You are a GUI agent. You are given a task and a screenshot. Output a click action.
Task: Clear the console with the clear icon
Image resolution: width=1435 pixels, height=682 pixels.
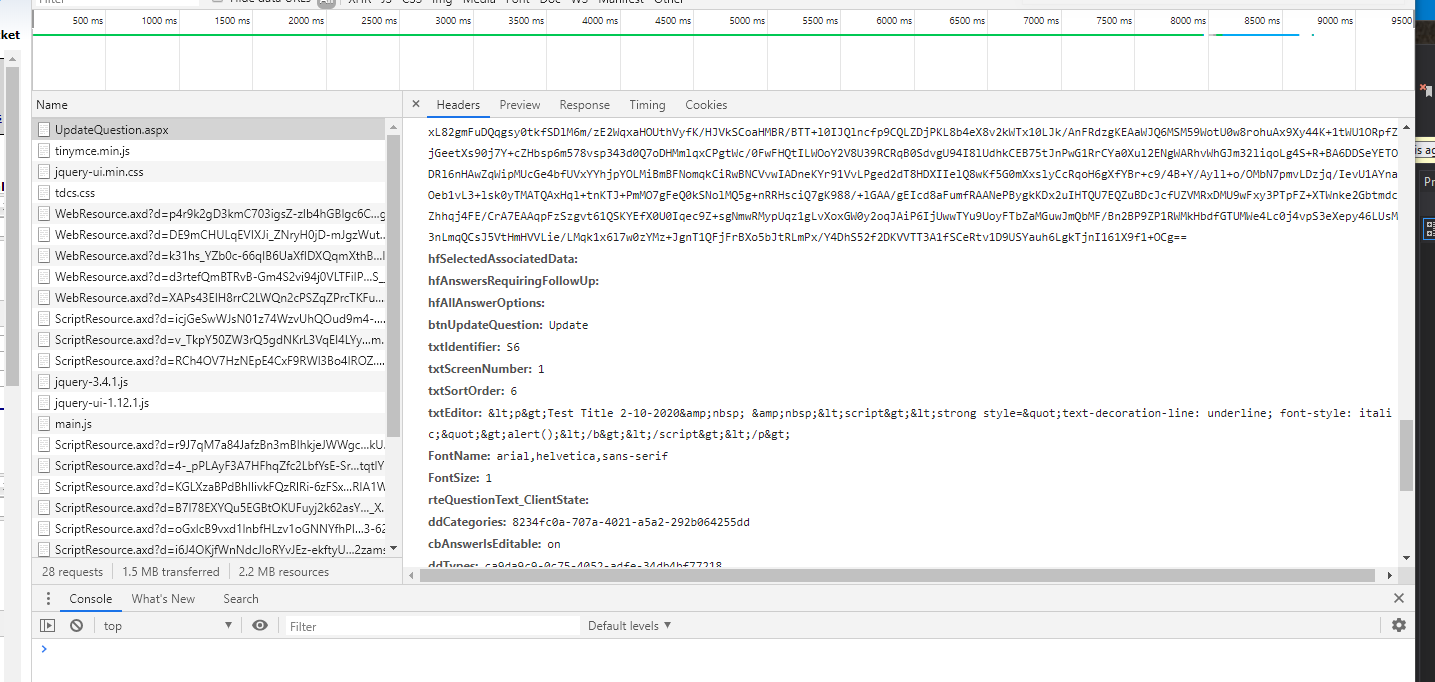point(76,625)
